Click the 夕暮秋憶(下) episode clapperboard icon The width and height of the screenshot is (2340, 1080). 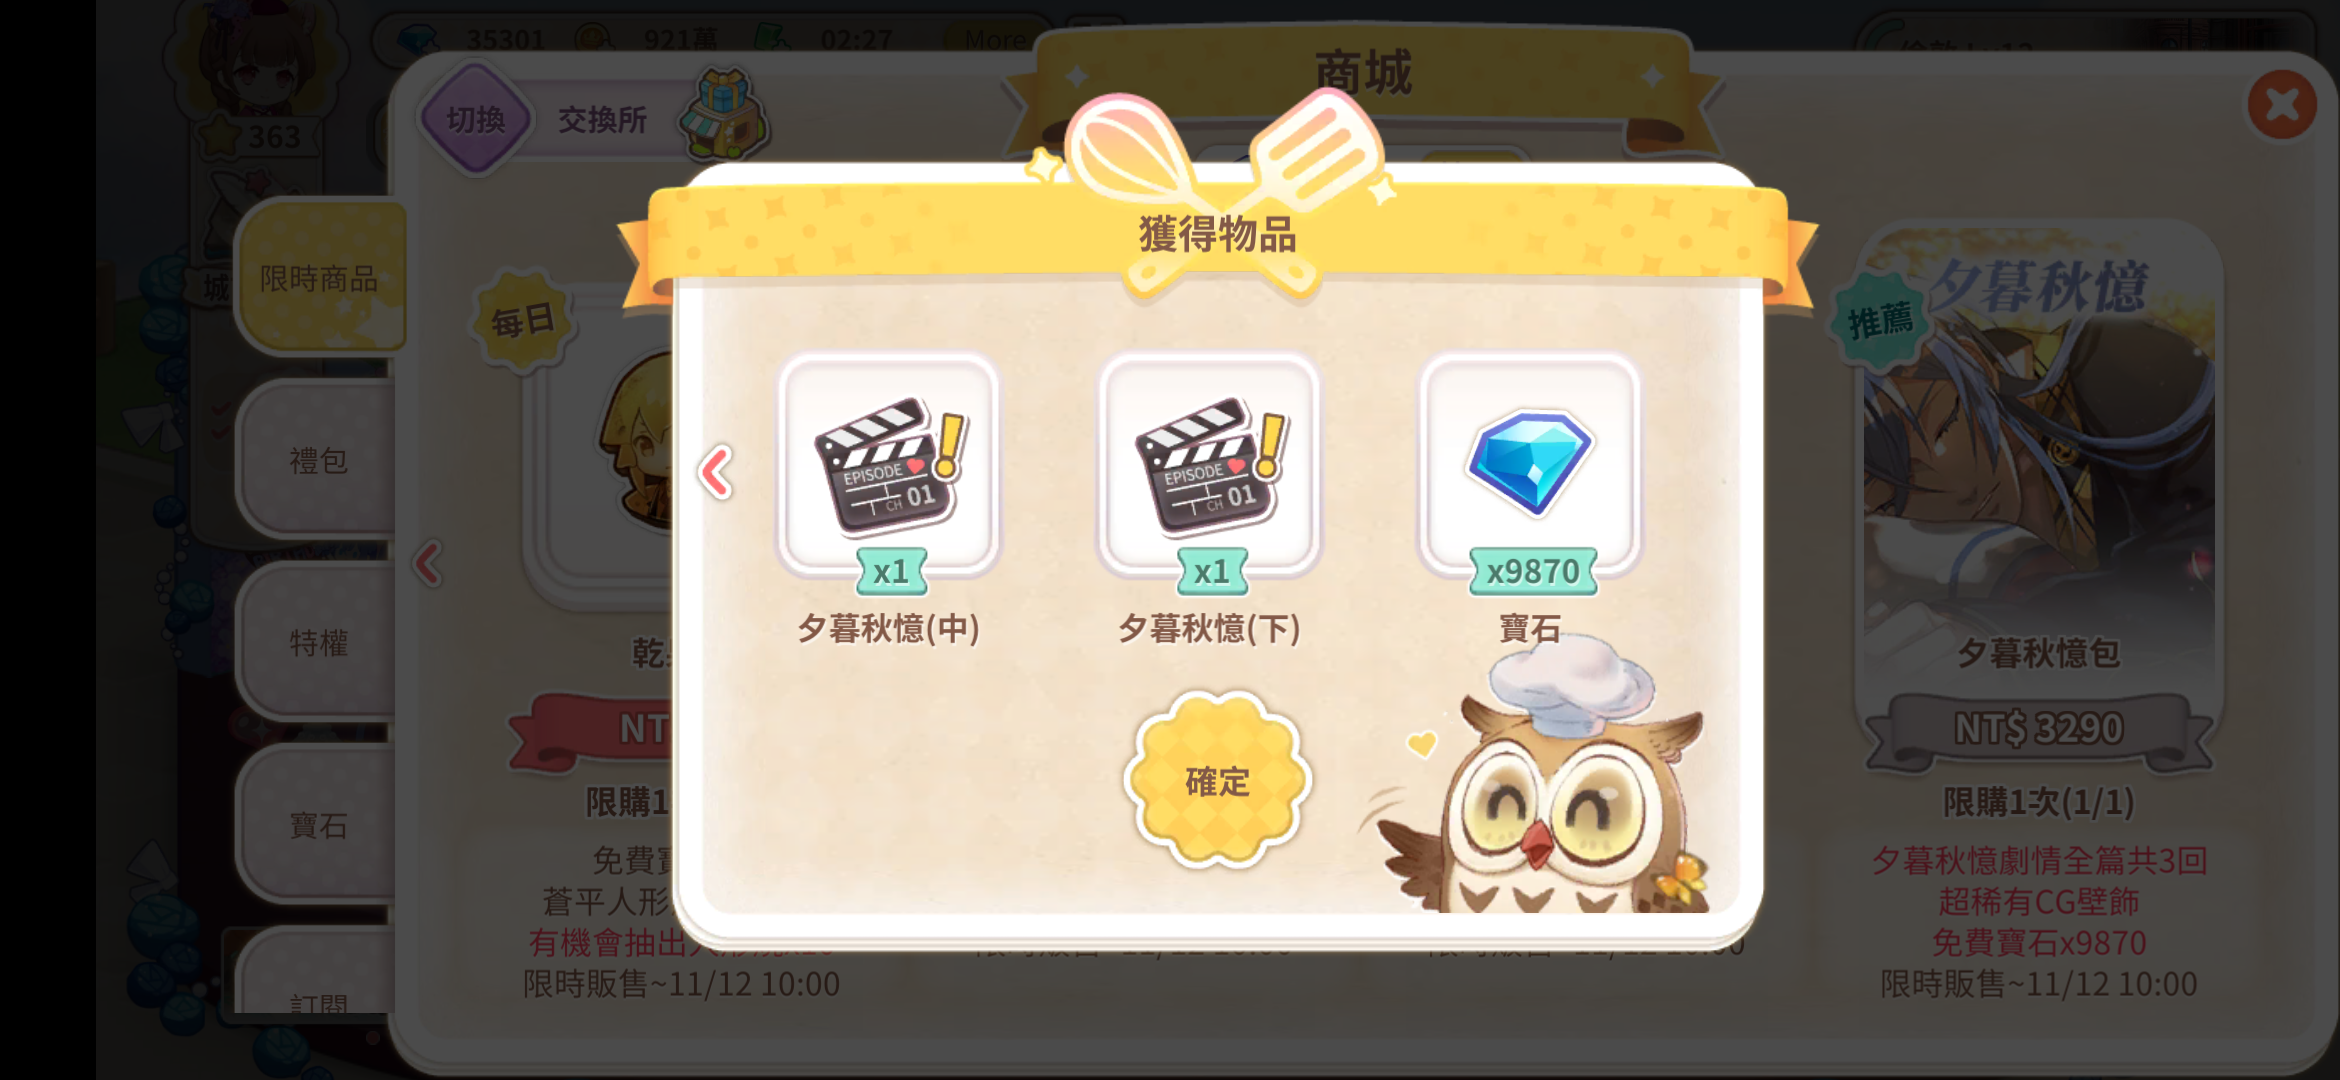point(1209,465)
